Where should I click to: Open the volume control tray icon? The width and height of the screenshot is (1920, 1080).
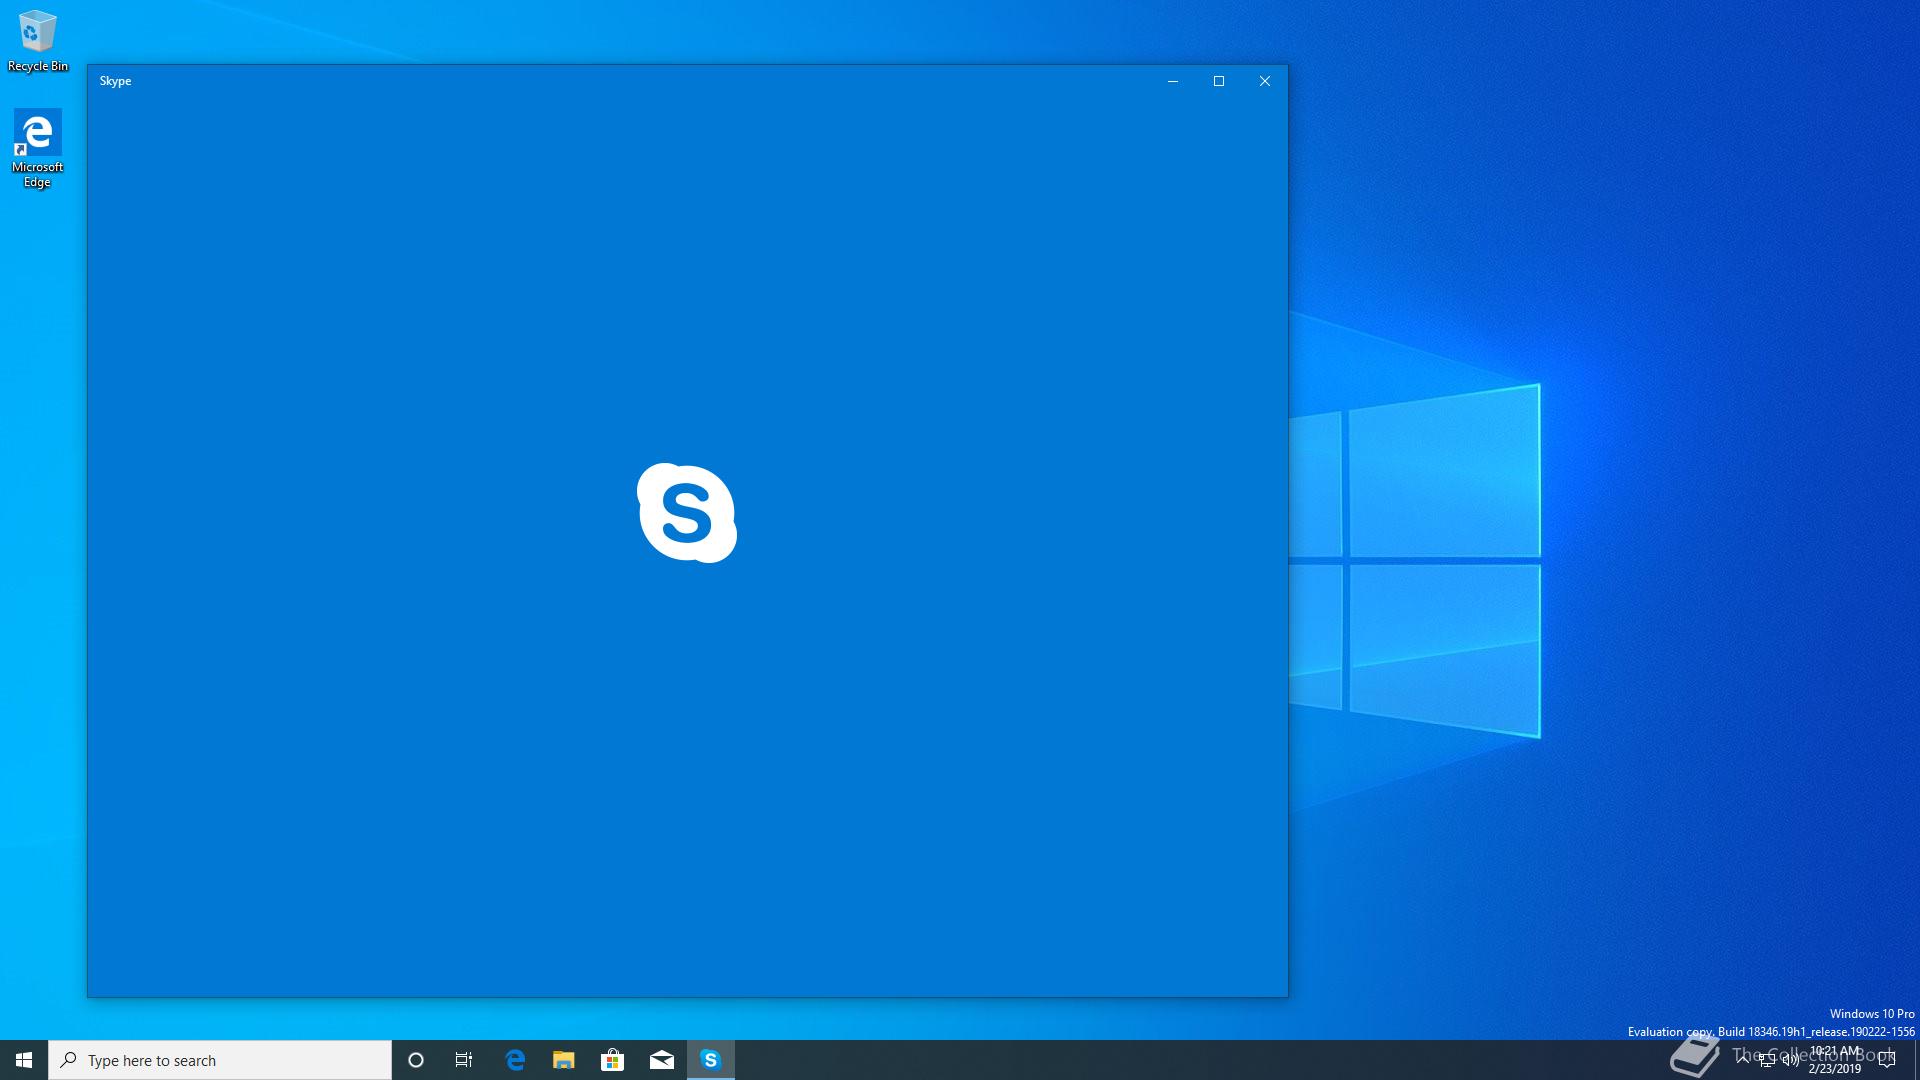1791,1060
